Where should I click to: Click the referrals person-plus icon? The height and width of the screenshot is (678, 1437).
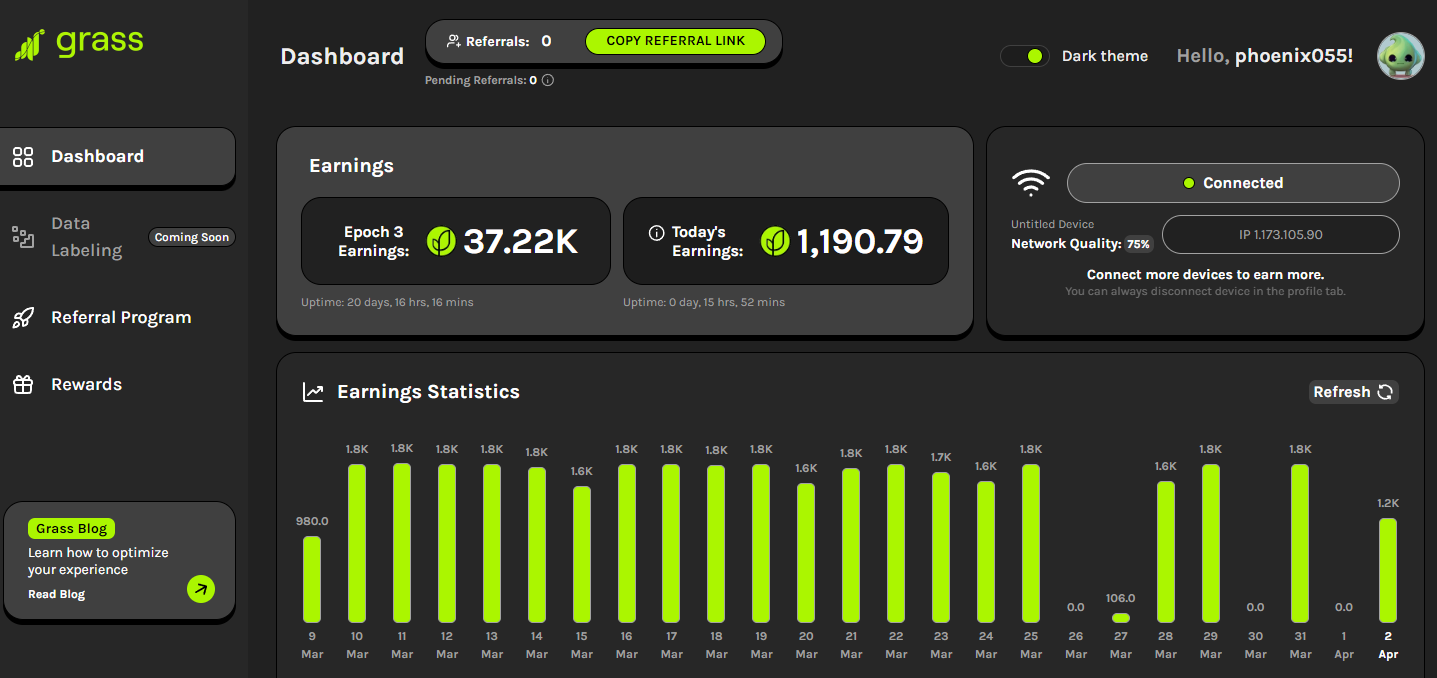pyautogui.click(x=453, y=42)
